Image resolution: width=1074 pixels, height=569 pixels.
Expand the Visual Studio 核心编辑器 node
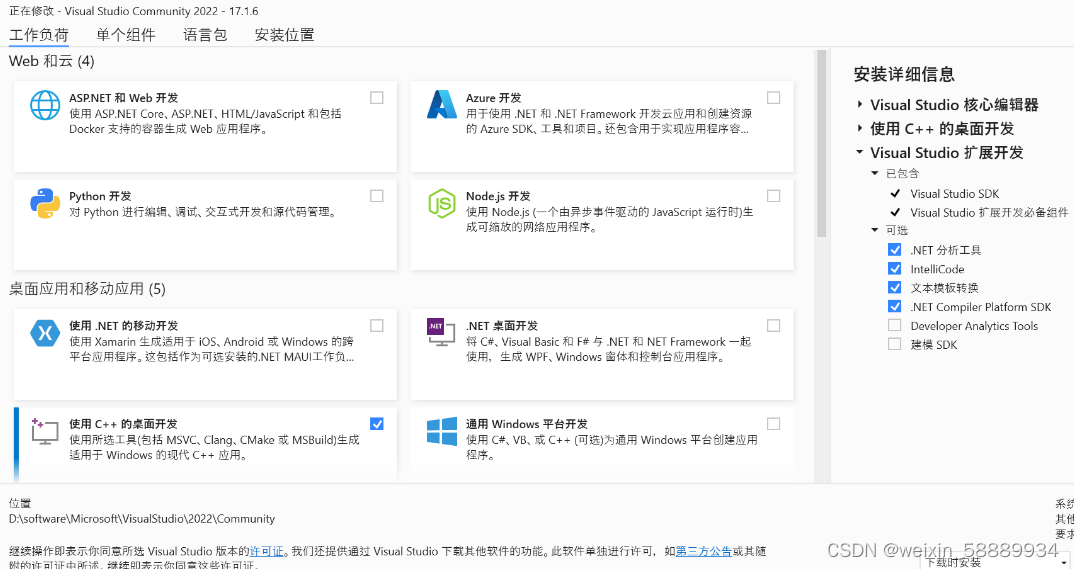coord(860,105)
